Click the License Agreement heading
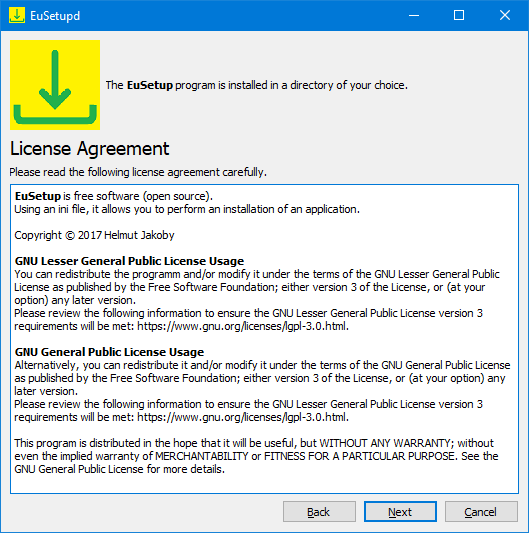Image resolution: width=529 pixels, height=533 pixels. [90, 149]
